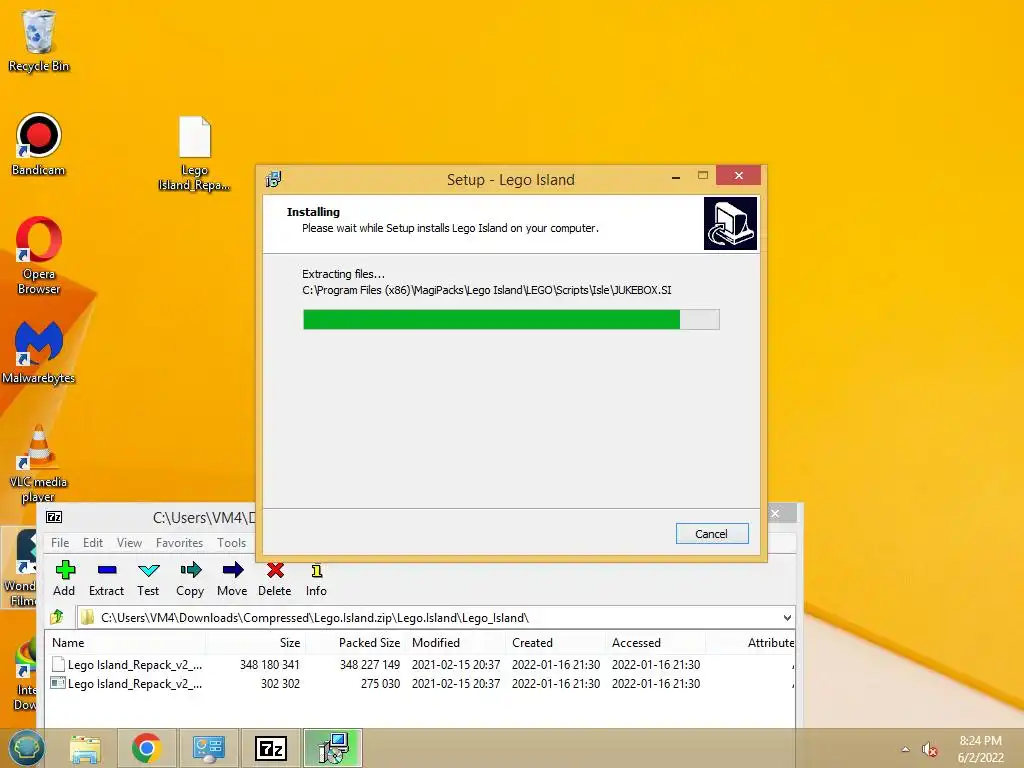Open Control Panel taskbar icon
Viewport: 1024px width, 768px height.
click(x=209, y=748)
